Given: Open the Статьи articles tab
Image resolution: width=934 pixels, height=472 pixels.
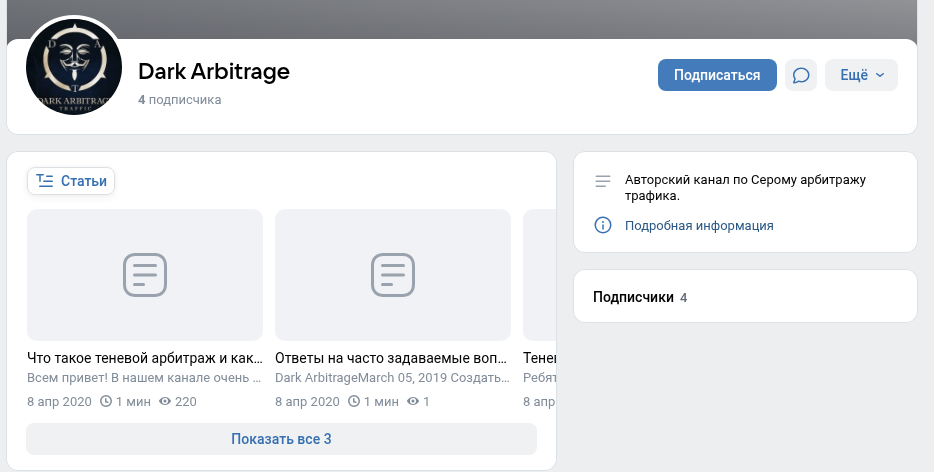Looking at the screenshot, I should click(x=71, y=181).
